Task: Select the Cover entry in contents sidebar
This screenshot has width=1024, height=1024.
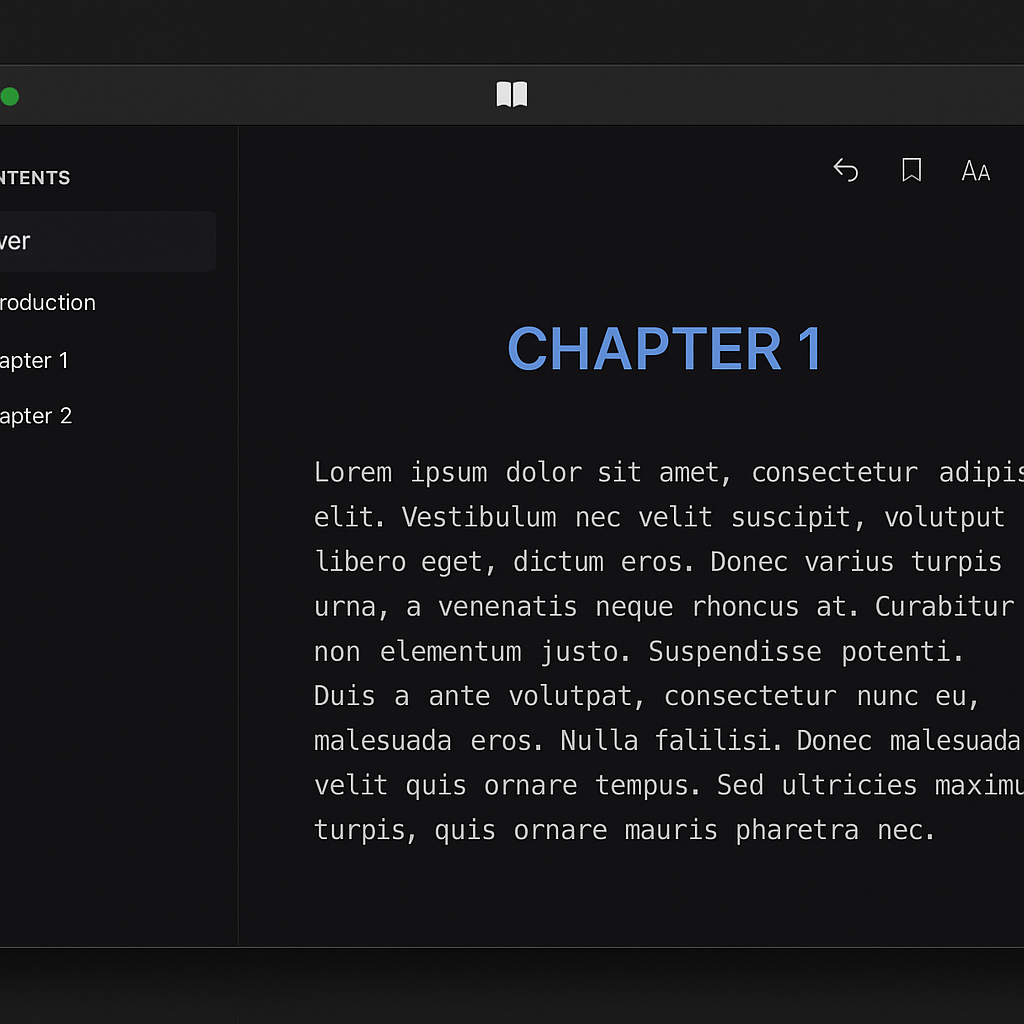Action: pos(100,241)
